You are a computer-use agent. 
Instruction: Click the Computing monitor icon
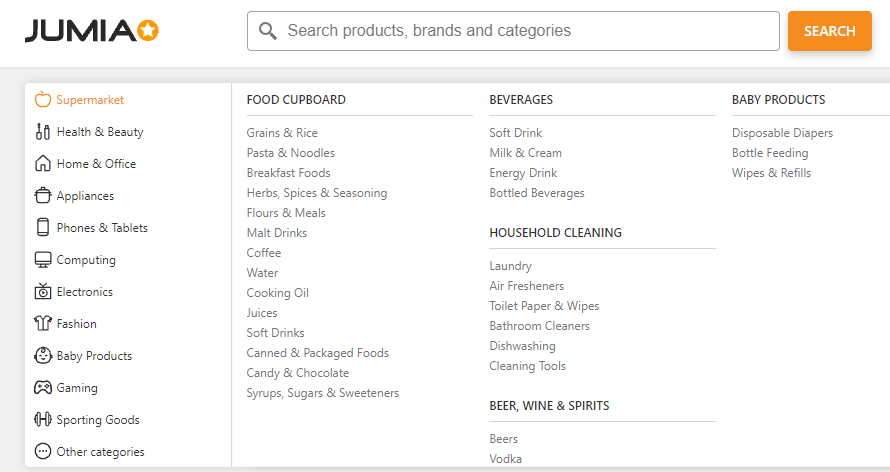point(42,260)
